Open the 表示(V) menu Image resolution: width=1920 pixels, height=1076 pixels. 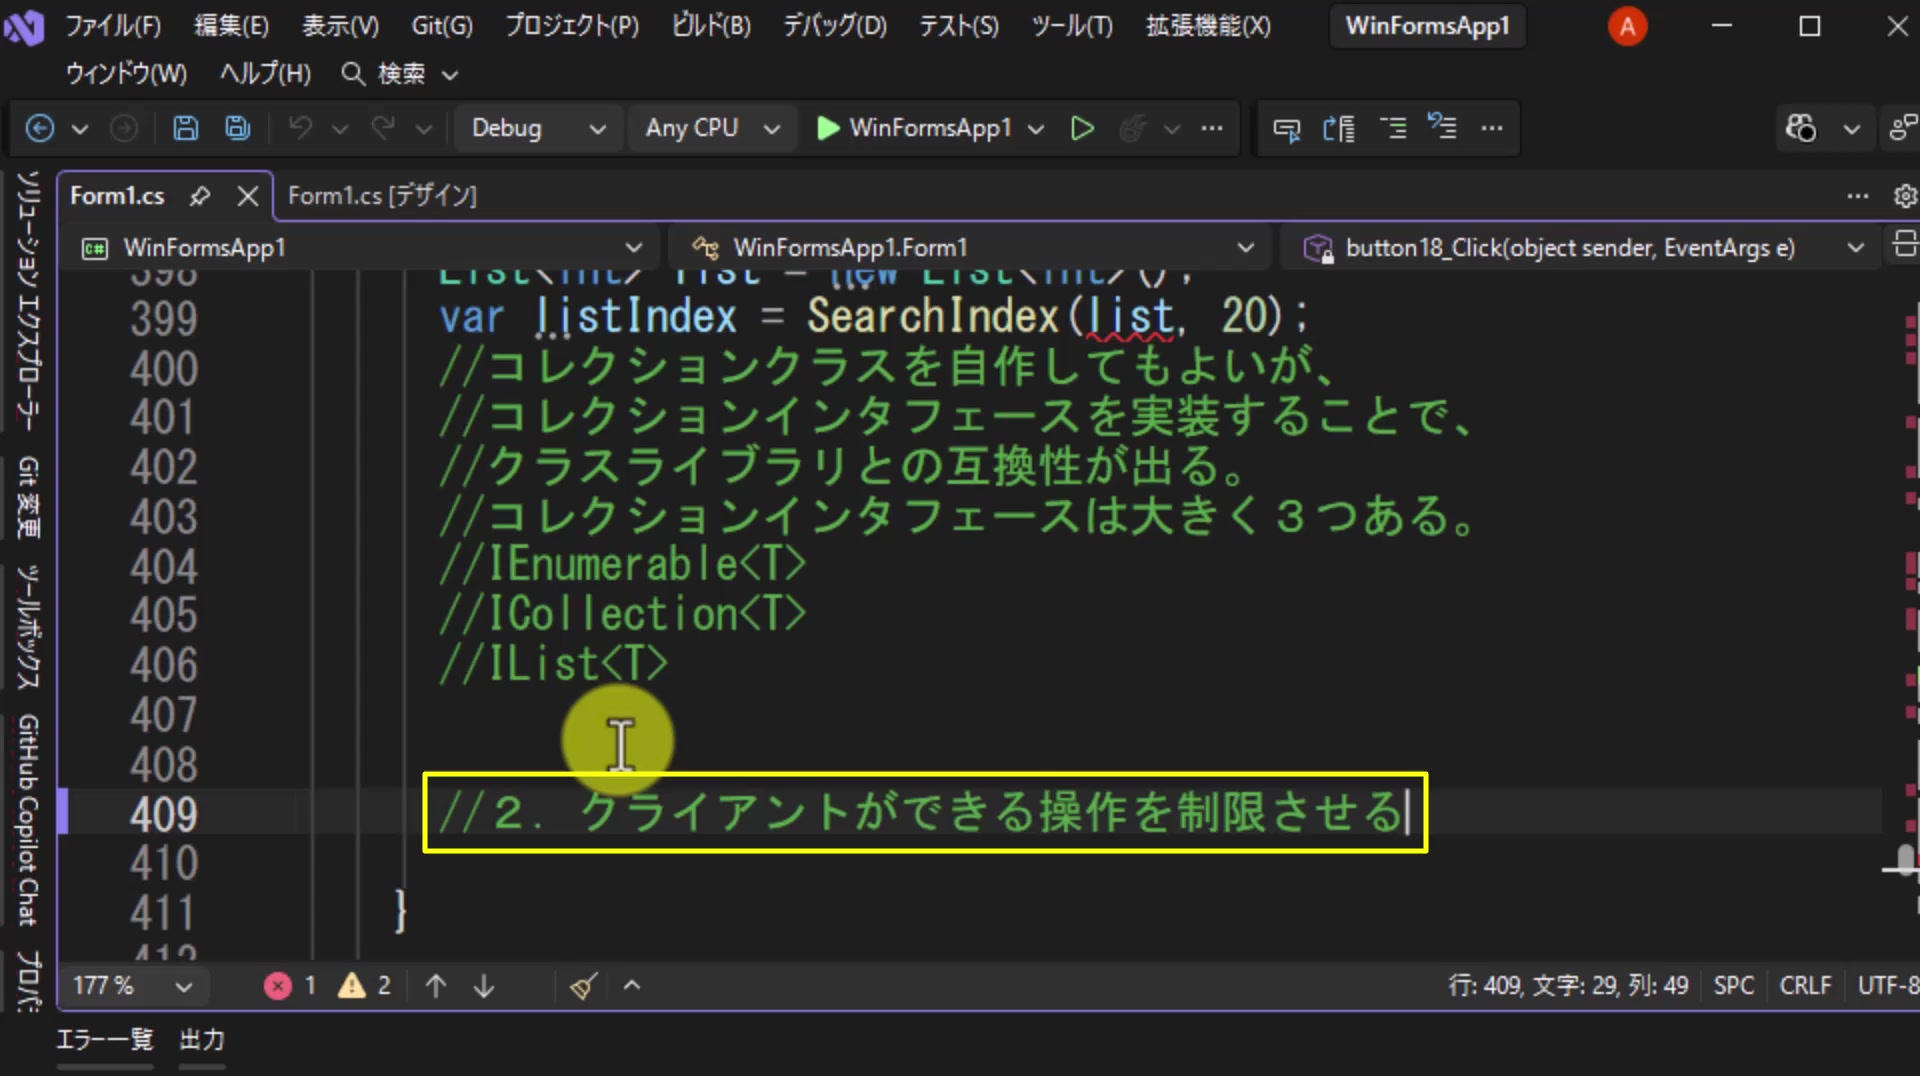point(341,26)
